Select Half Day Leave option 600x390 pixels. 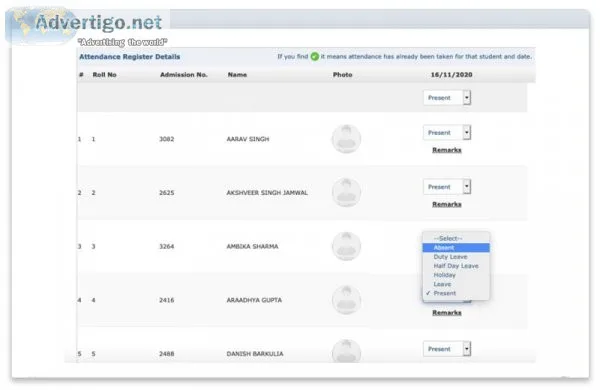tap(456, 266)
